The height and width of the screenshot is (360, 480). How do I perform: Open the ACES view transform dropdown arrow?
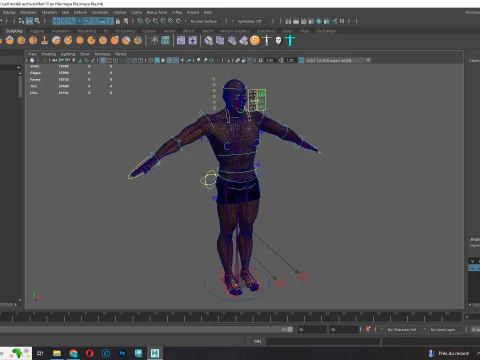pyautogui.click(x=368, y=60)
